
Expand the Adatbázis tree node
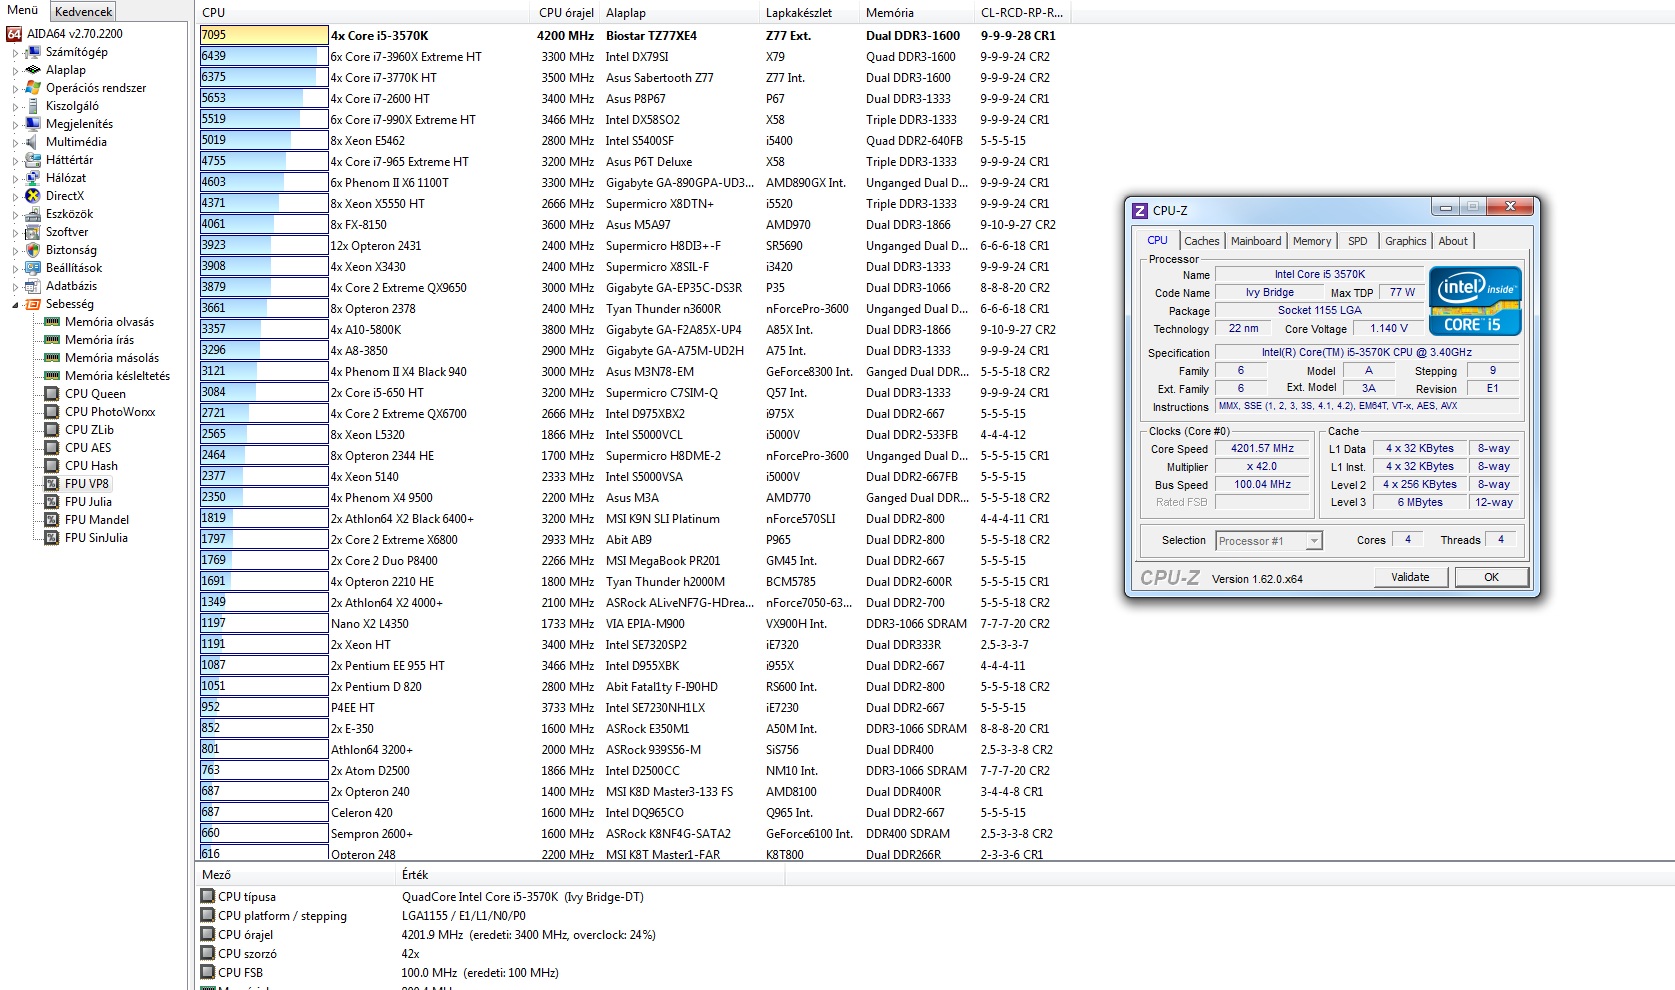click(15, 286)
